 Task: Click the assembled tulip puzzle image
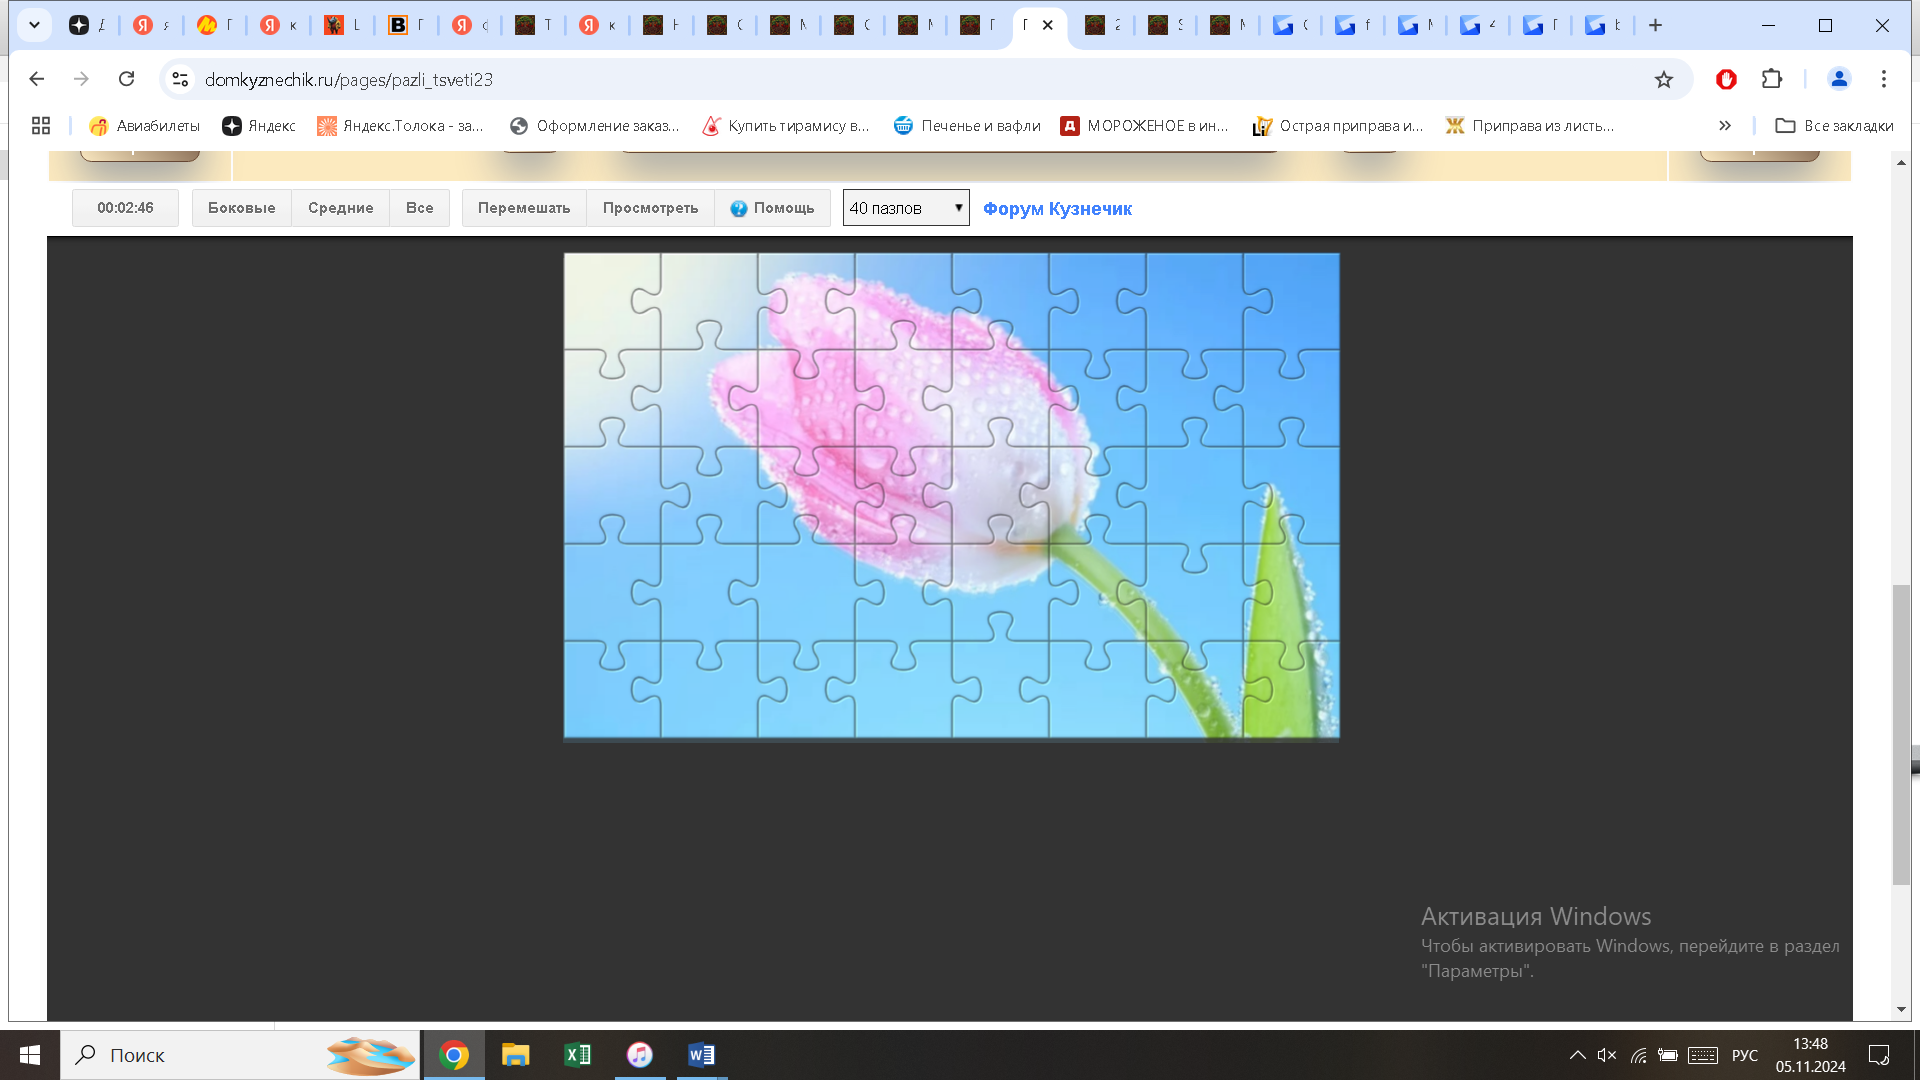[951, 495]
